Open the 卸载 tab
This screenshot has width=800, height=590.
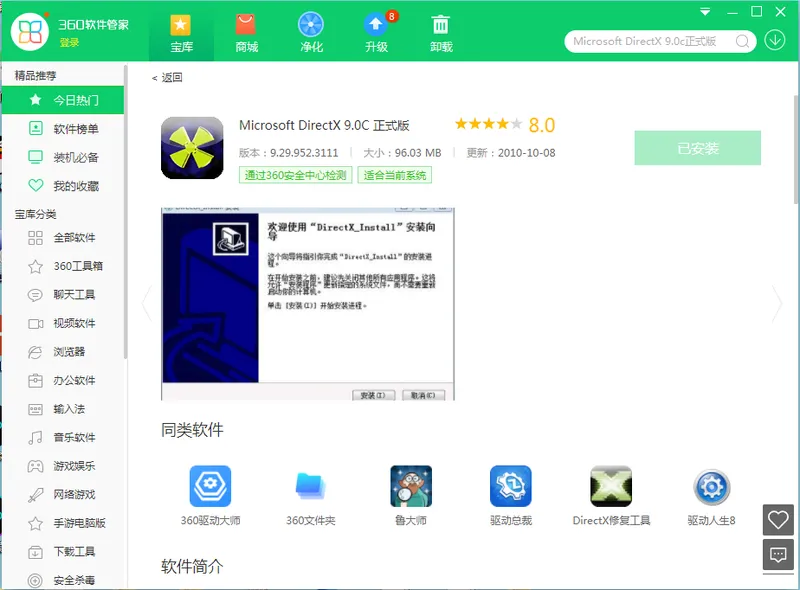[x=441, y=34]
